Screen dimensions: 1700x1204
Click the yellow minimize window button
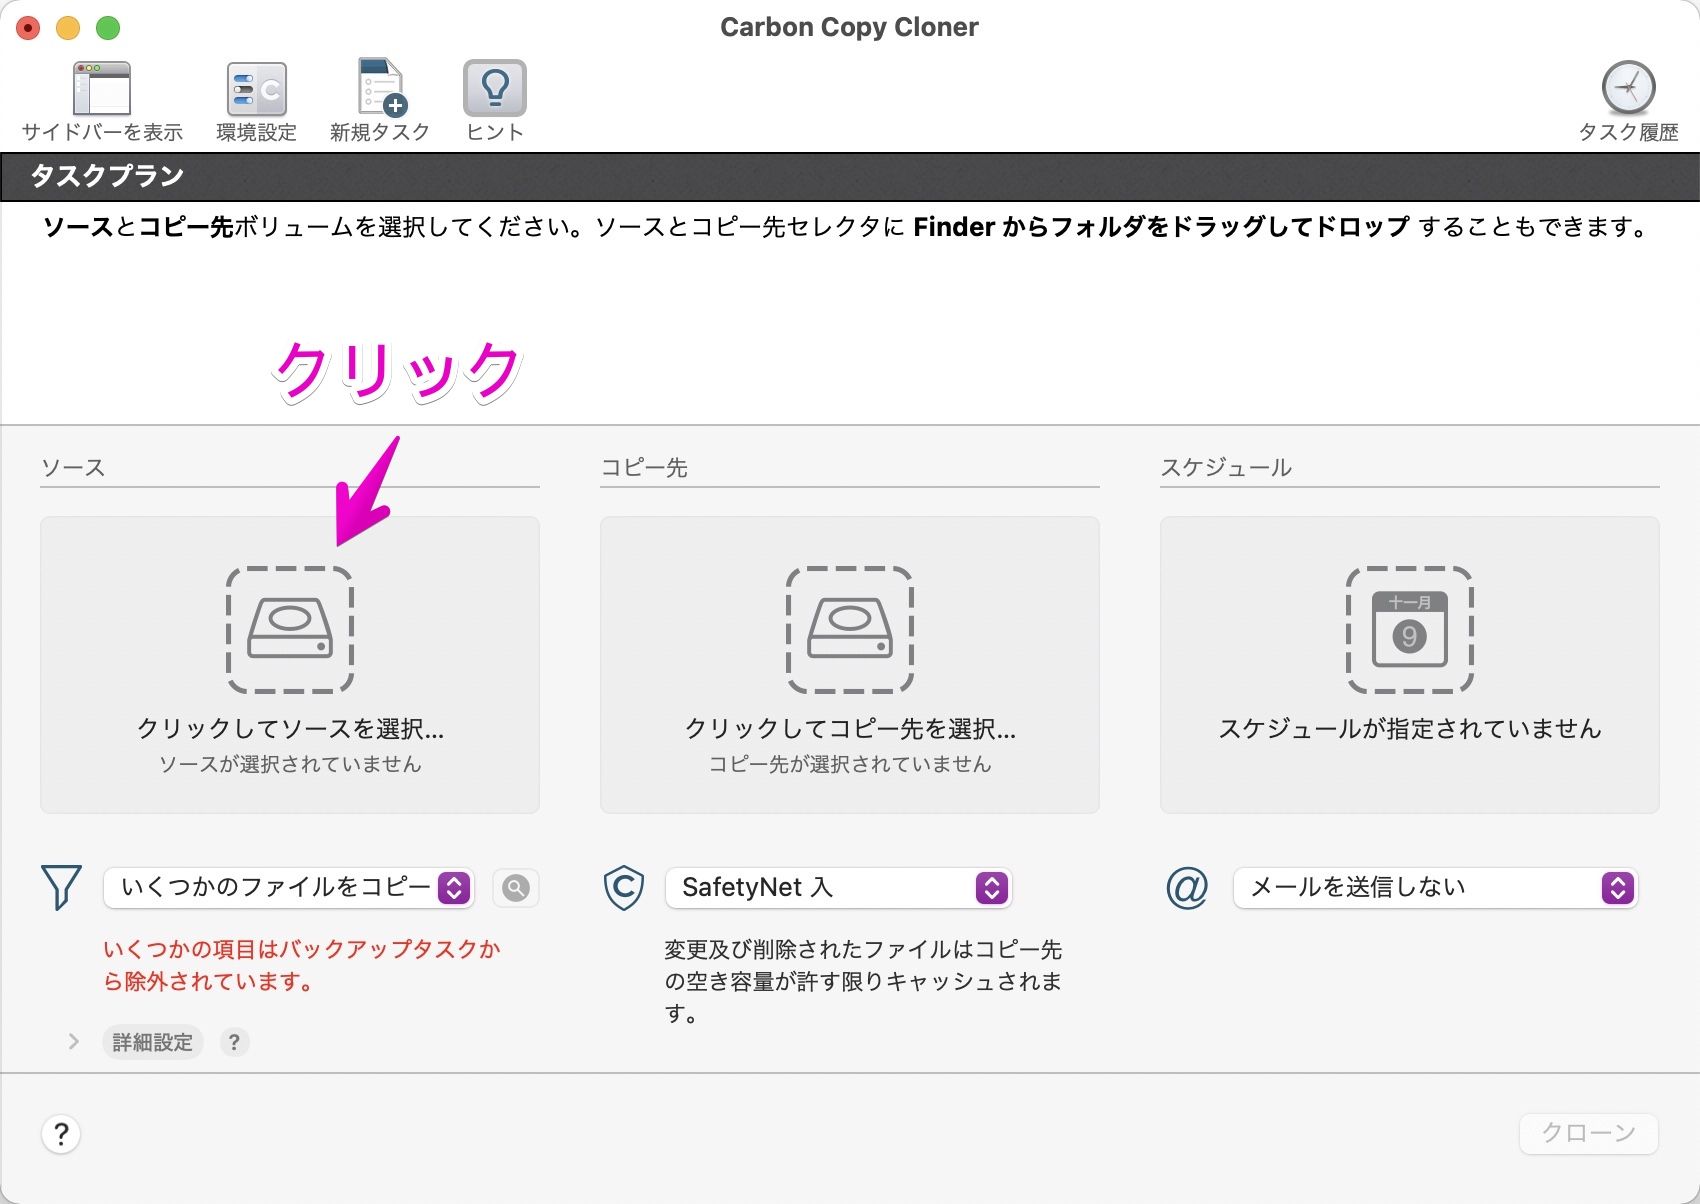click(x=68, y=28)
